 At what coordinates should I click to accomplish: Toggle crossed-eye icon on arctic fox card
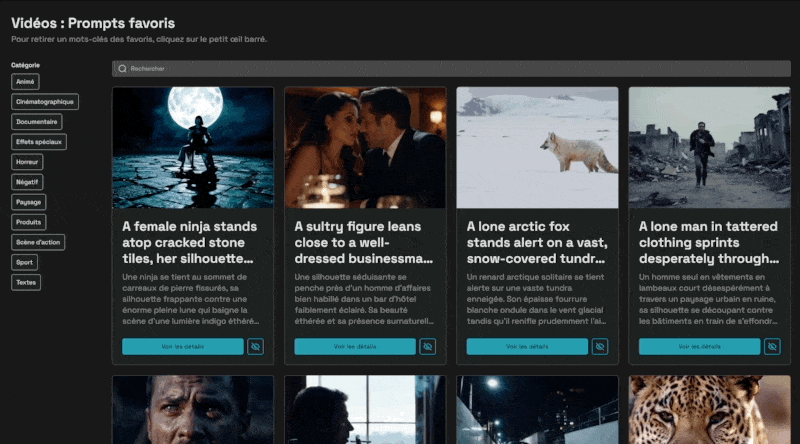pyautogui.click(x=600, y=346)
